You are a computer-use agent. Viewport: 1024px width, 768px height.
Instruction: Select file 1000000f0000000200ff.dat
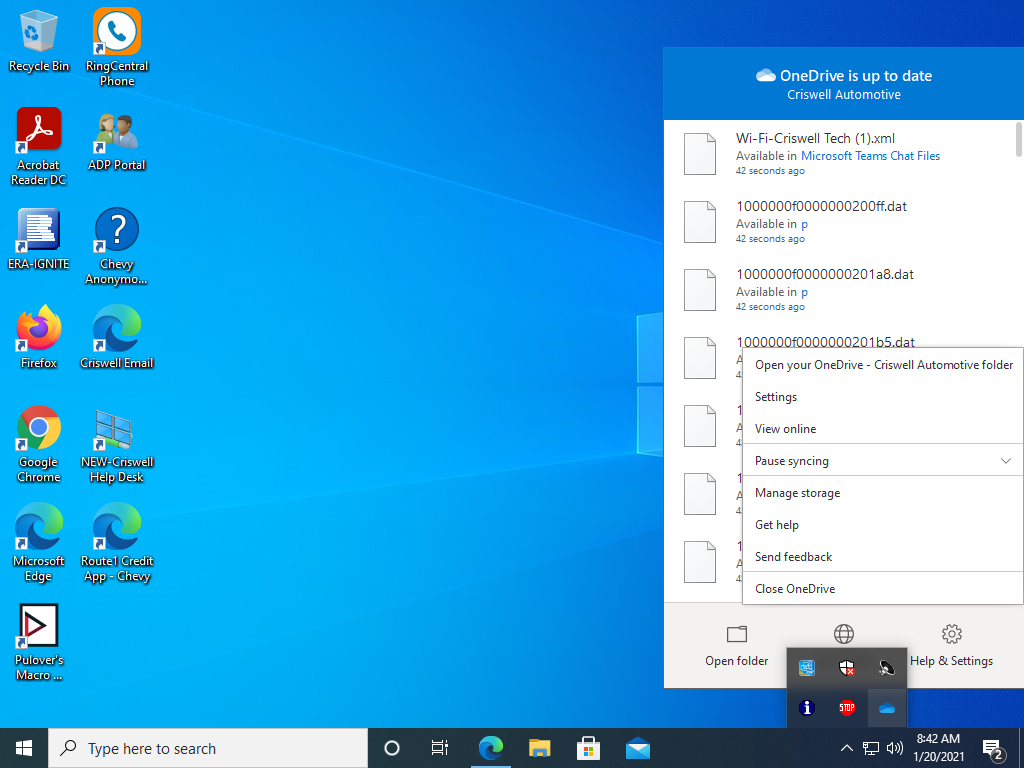point(840,222)
